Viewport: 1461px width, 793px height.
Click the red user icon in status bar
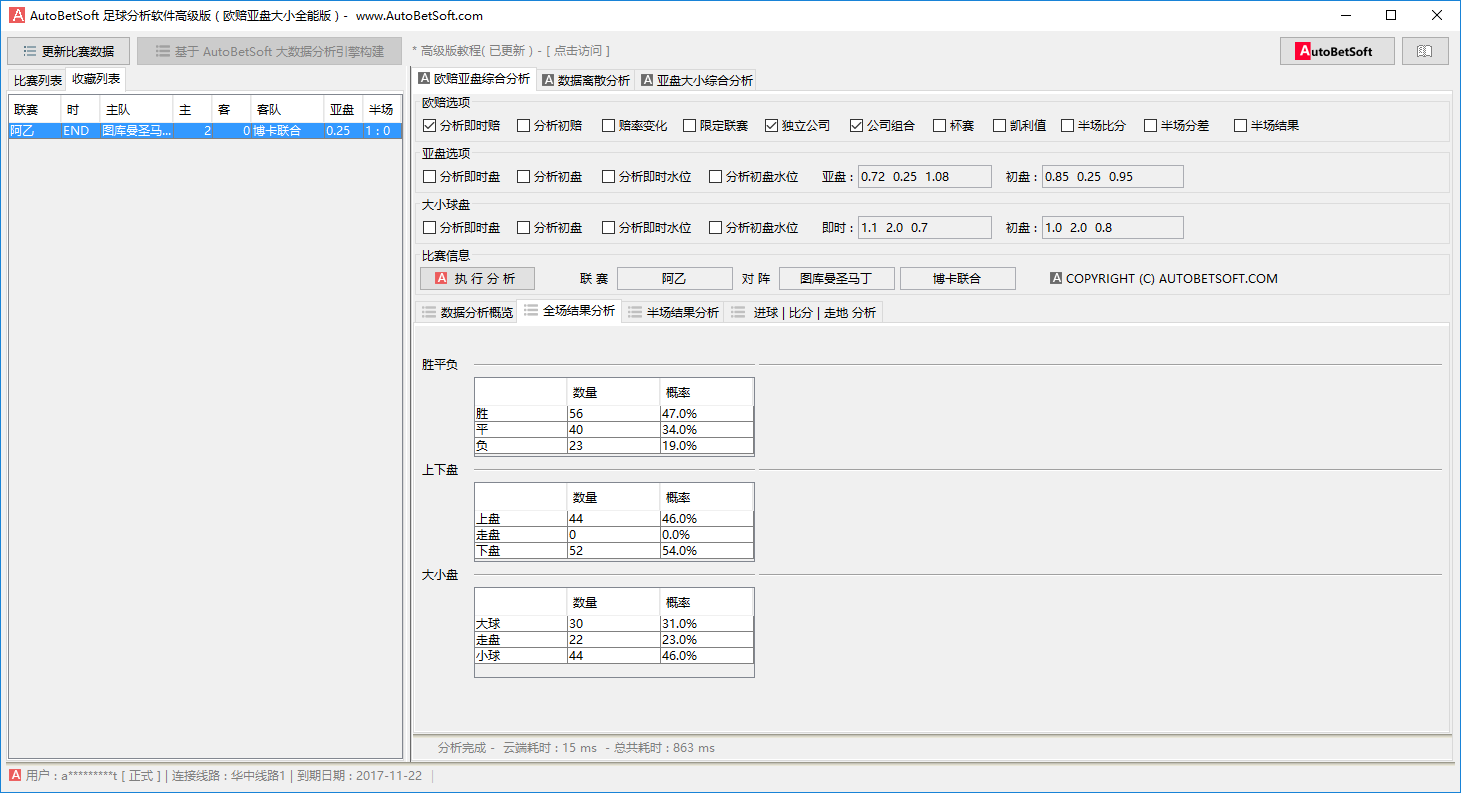(15, 775)
